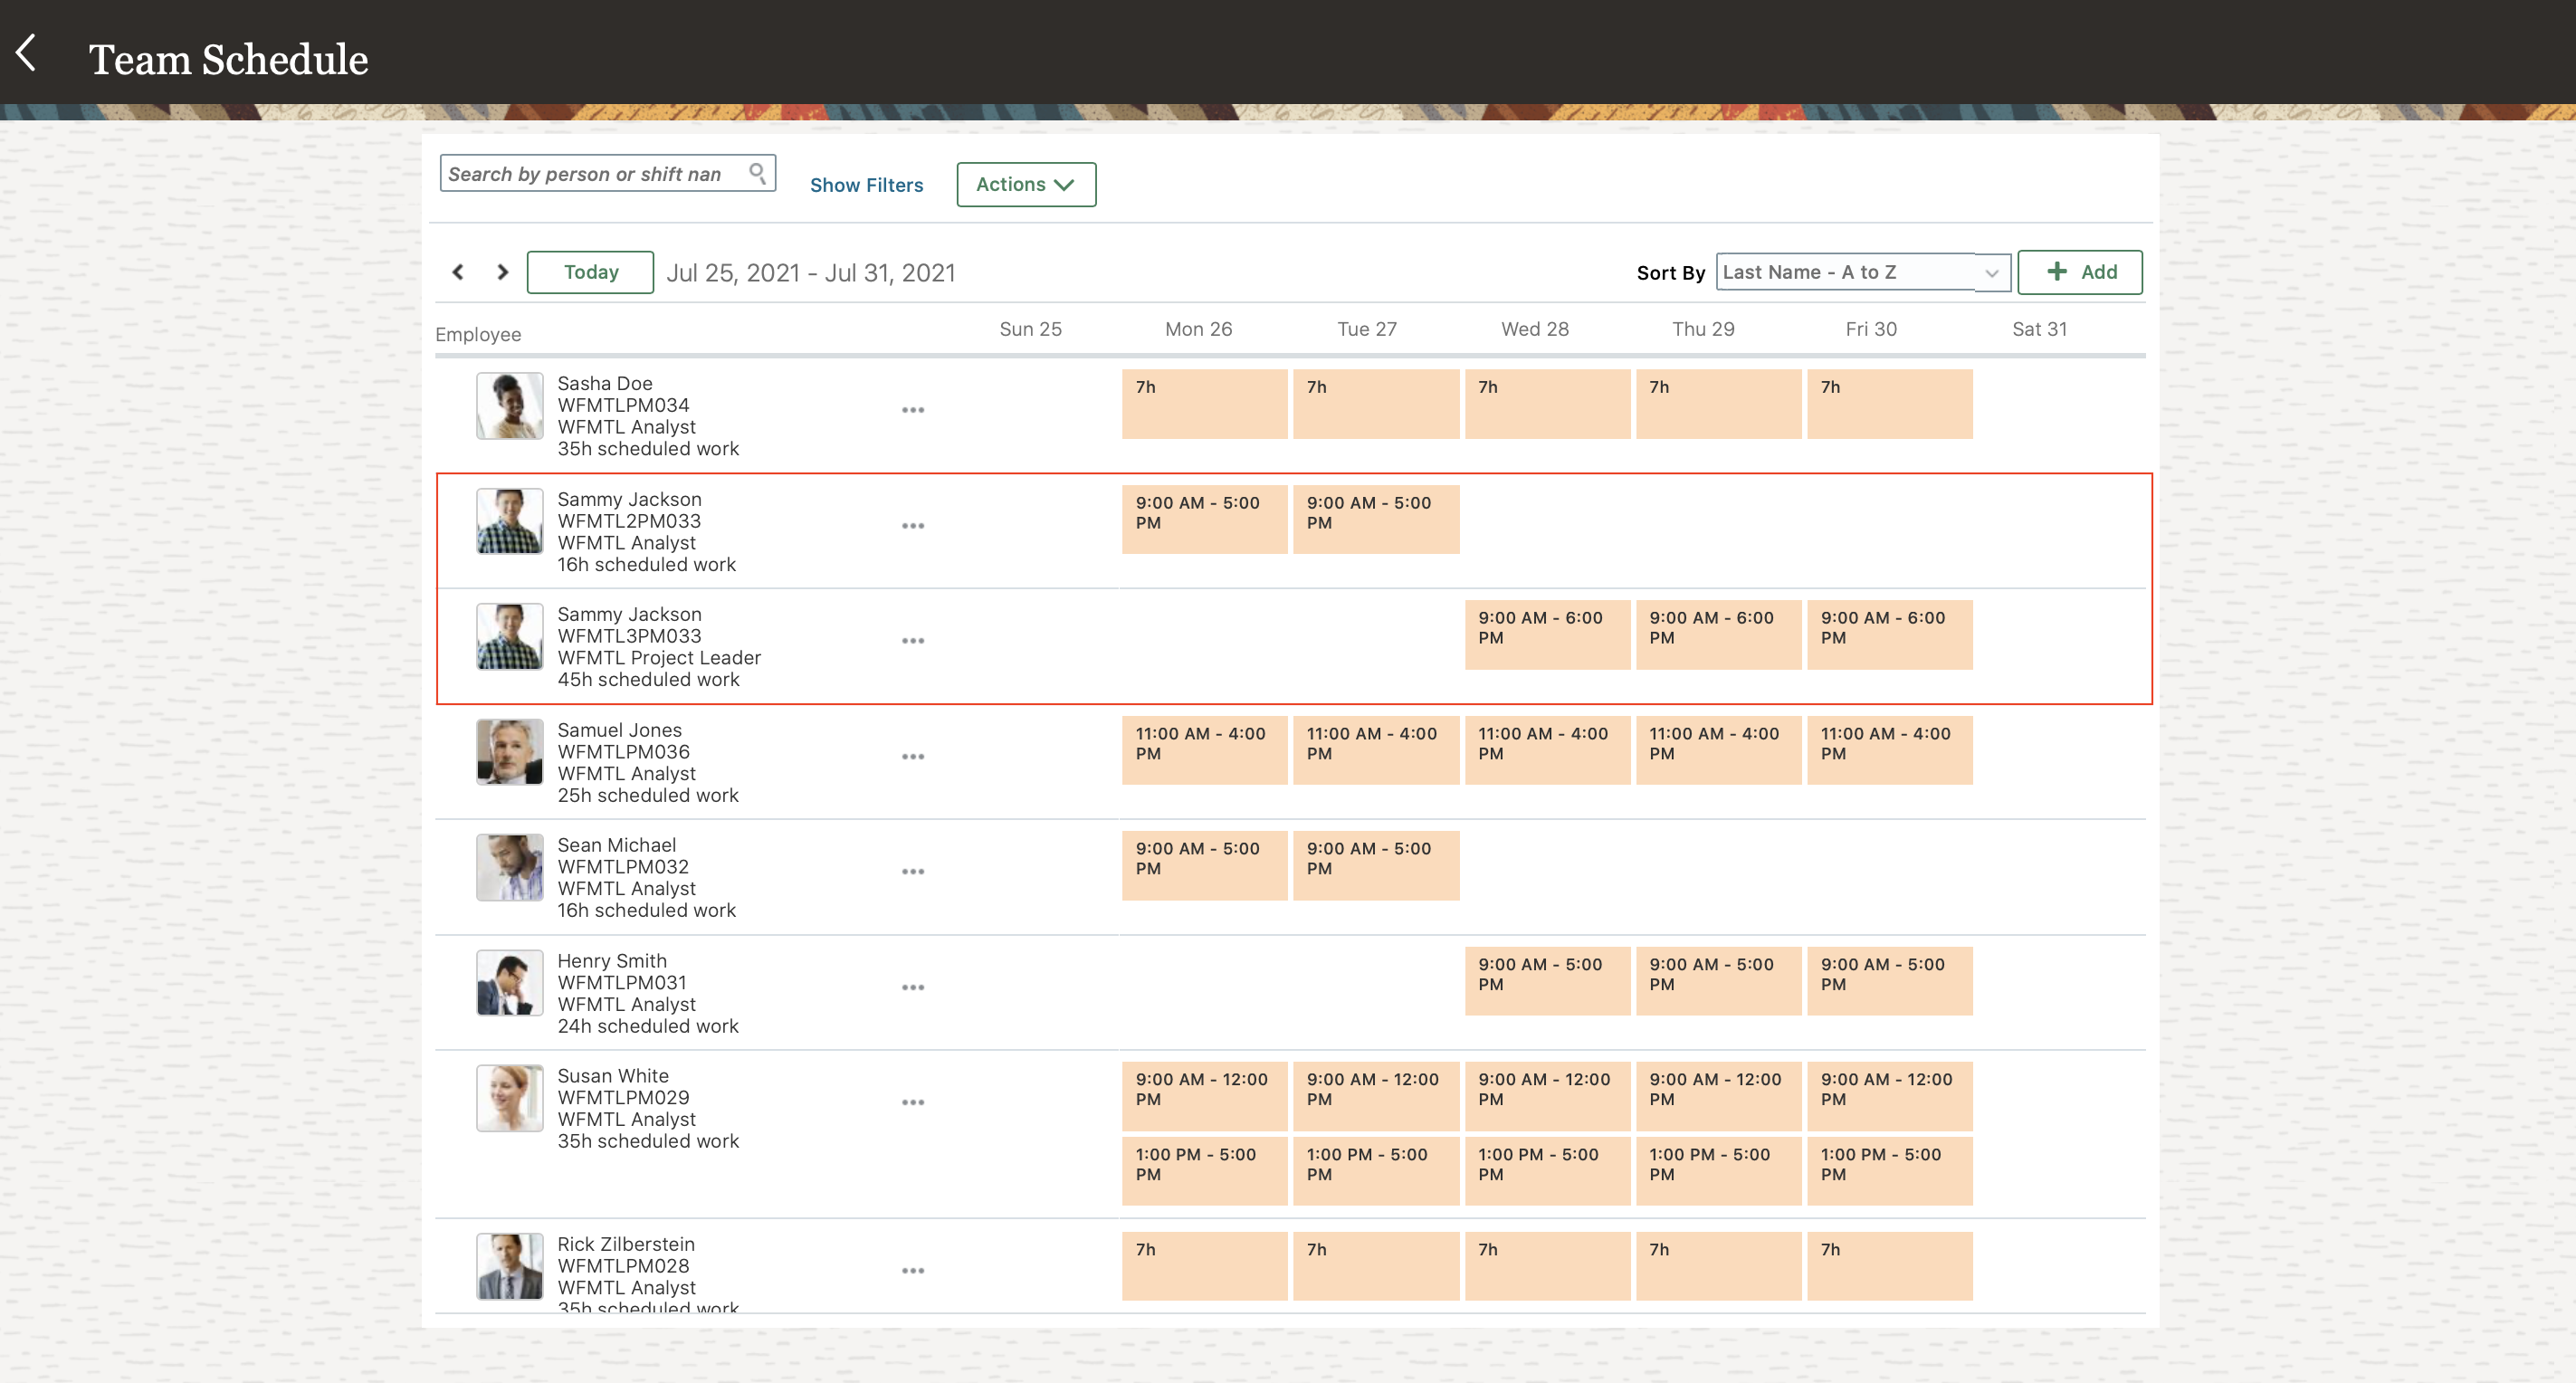Open the Actions dropdown

click(x=1025, y=184)
